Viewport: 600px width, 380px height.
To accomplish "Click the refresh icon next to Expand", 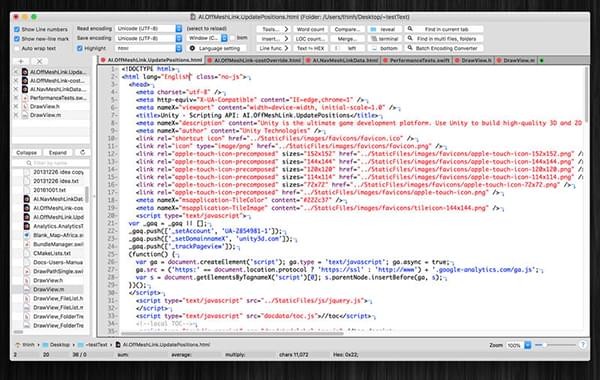I will pos(82,152).
